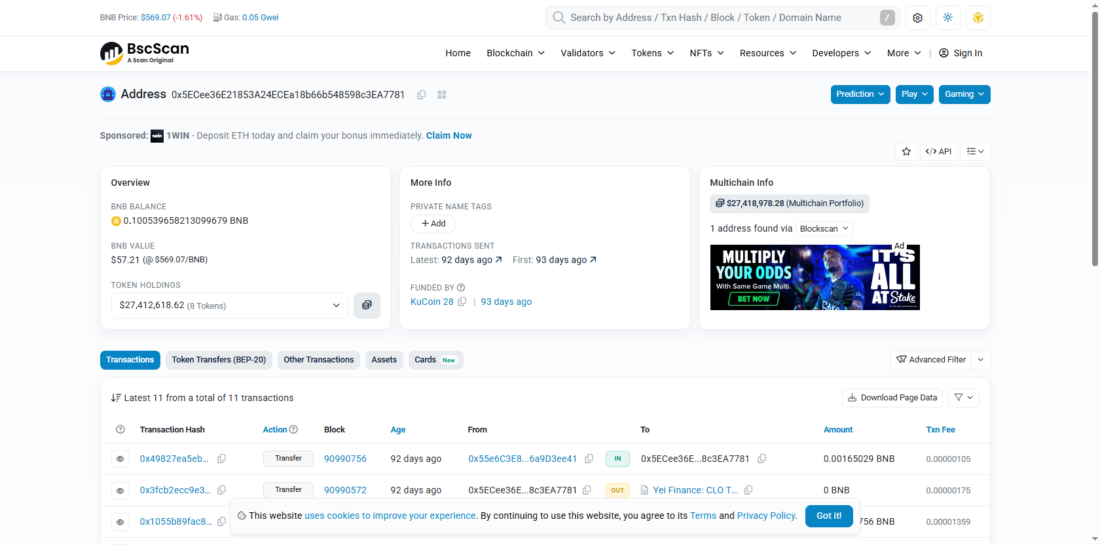Click the 1WIN Claim Now link
Image resolution: width=1100 pixels, height=545 pixels.
click(449, 135)
